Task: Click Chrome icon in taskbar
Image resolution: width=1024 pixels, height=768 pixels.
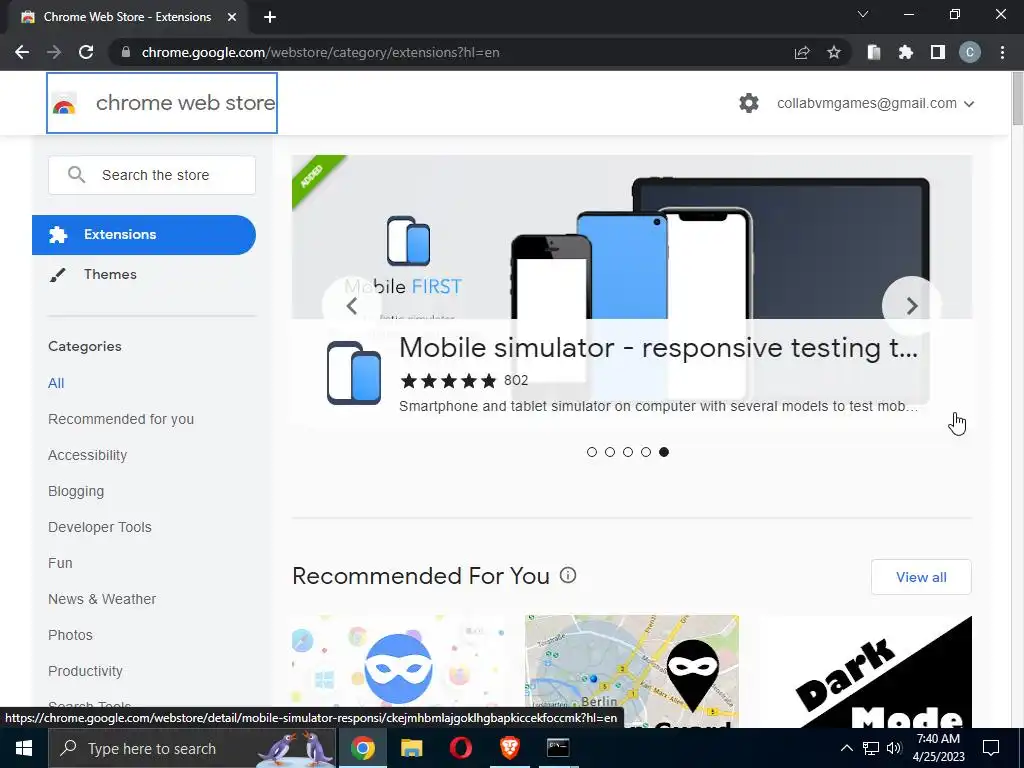Action: pyautogui.click(x=362, y=748)
